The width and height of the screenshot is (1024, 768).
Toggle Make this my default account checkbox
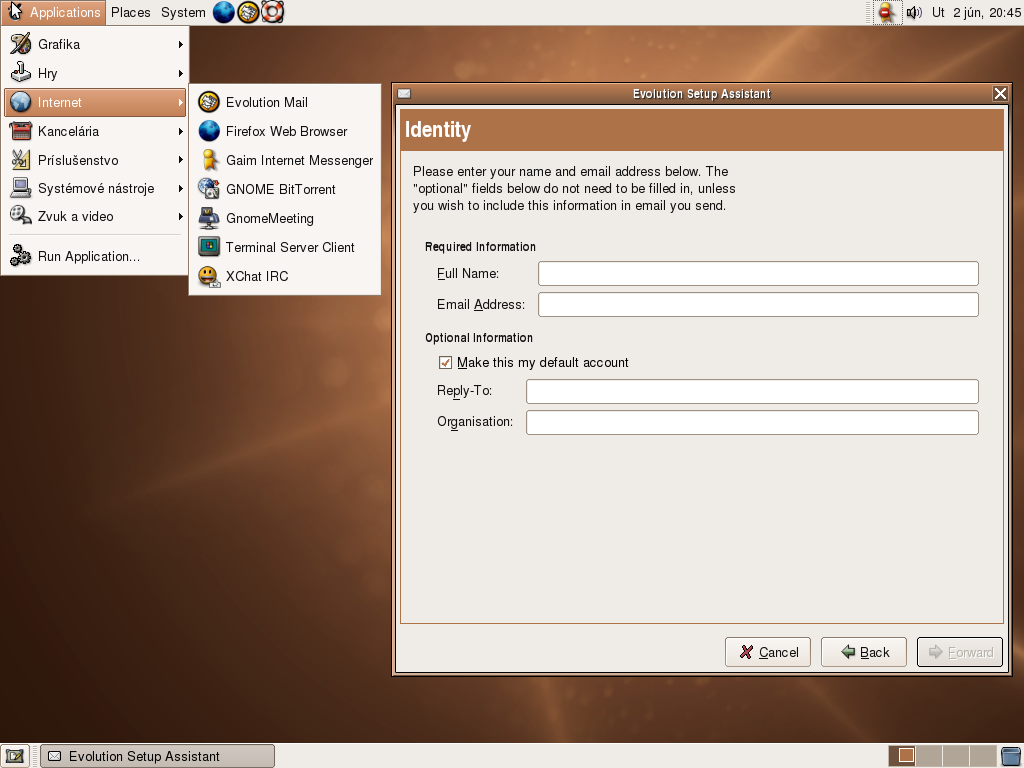445,362
